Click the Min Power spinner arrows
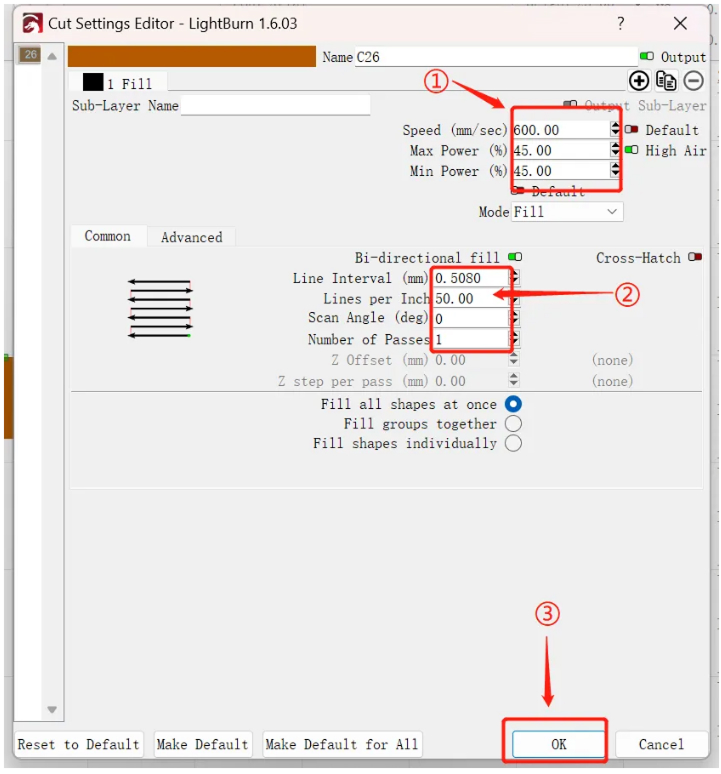The height and width of the screenshot is (774, 721). point(615,170)
